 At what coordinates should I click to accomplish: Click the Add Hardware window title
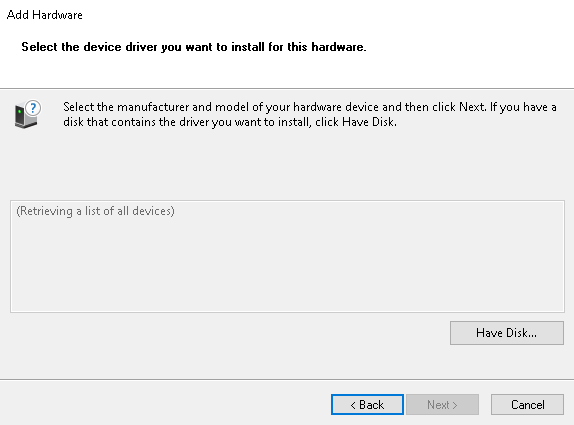click(44, 15)
